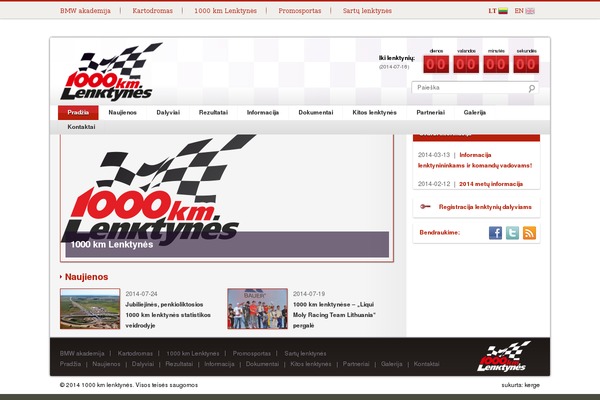Switch language with the British flag
This screenshot has height=400, width=600.
coord(530,11)
